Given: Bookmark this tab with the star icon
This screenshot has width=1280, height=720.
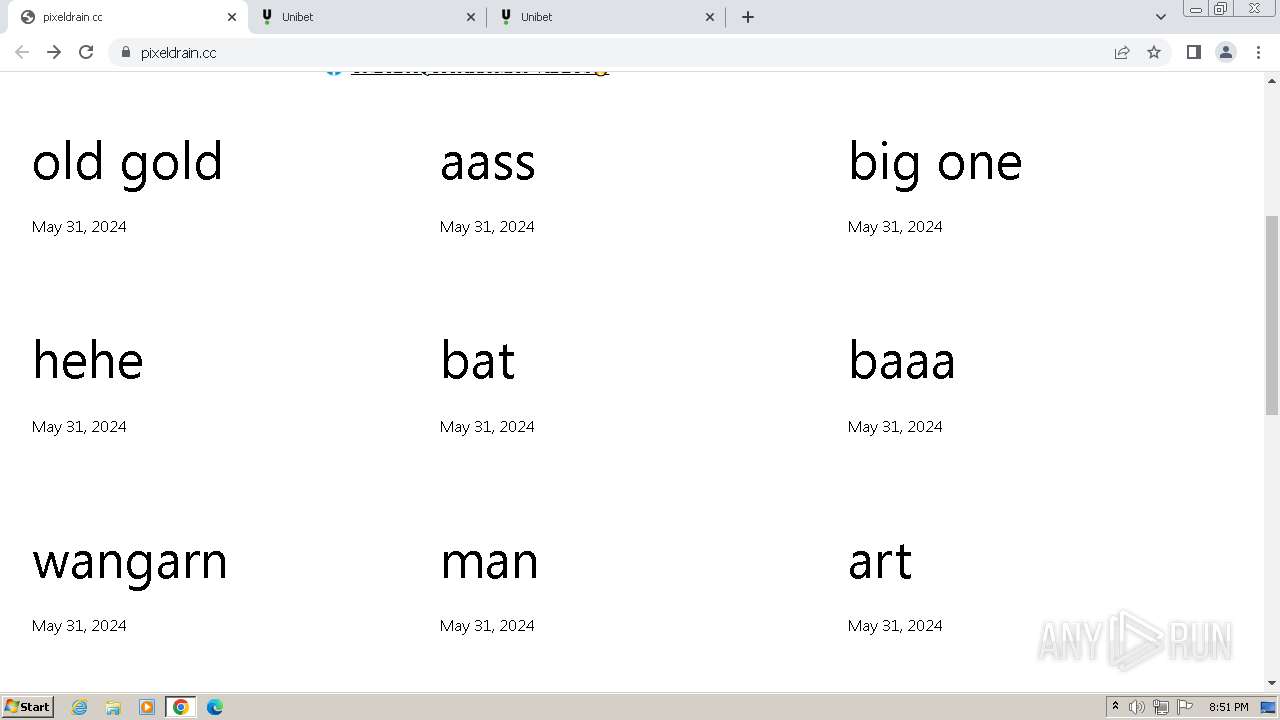Looking at the screenshot, I should (1154, 52).
